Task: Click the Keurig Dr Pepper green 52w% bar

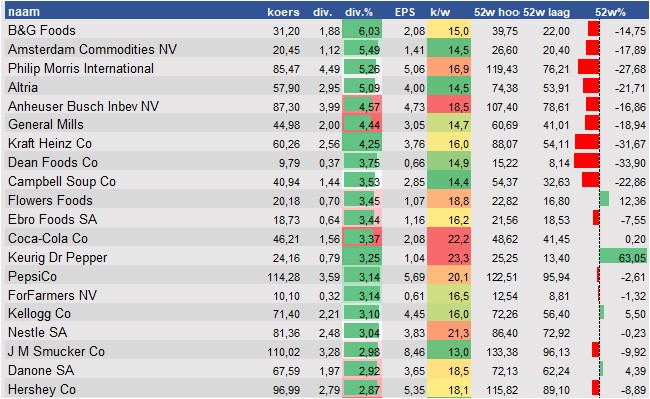Action: [x=623, y=257]
